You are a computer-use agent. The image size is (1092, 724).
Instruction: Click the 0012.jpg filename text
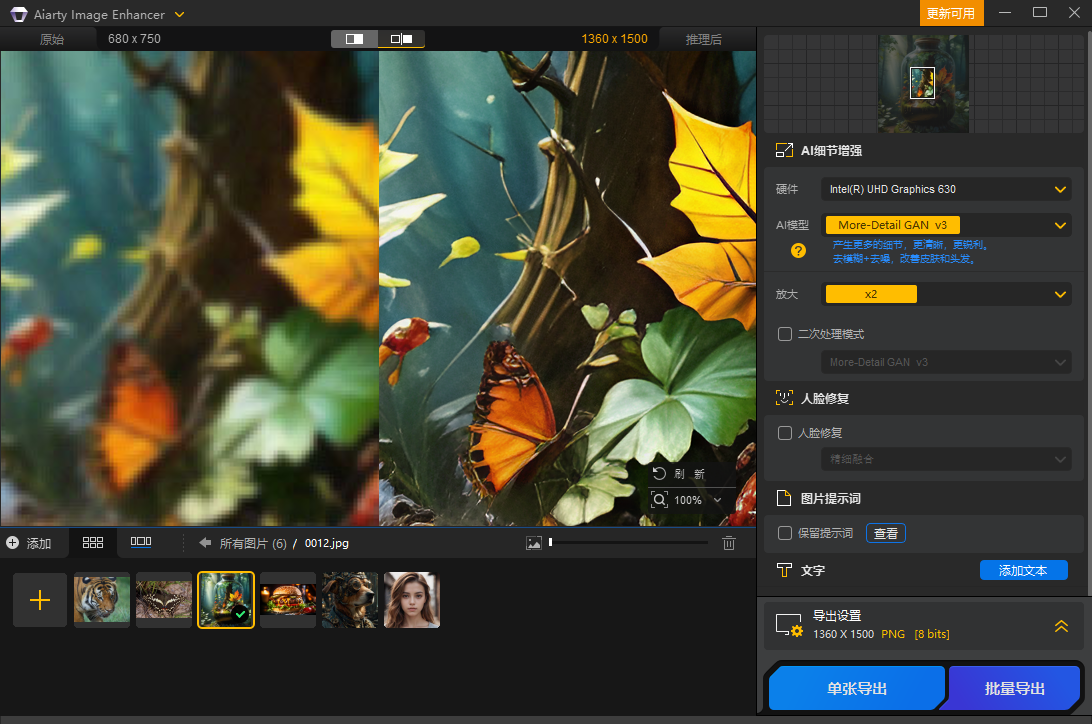tap(327, 543)
